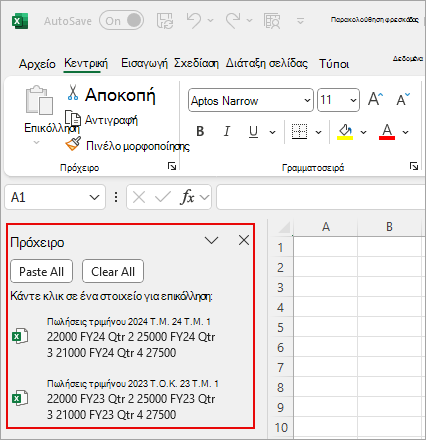The height and width of the screenshot is (440, 426).
Task: Open the fill color dropdown arrow
Action: point(364,132)
